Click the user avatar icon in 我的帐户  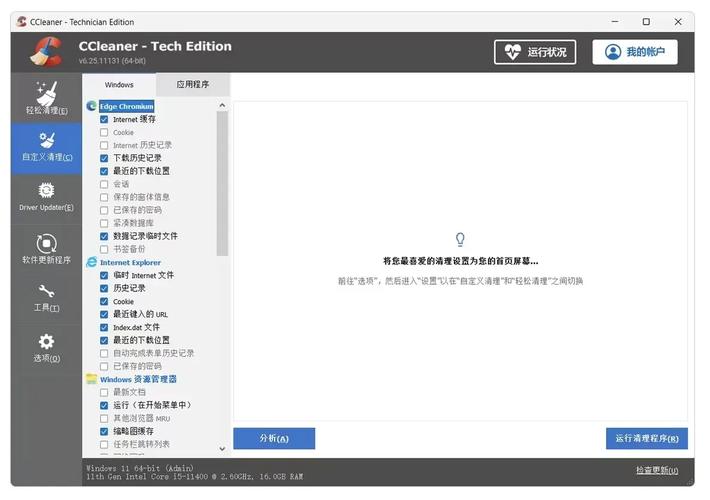pos(613,52)
